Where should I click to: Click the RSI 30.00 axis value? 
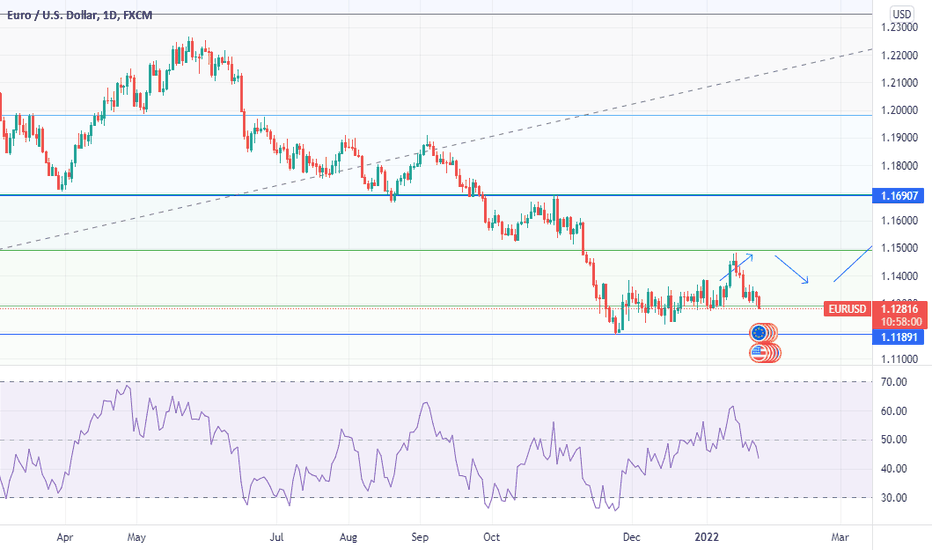[893, 498]
